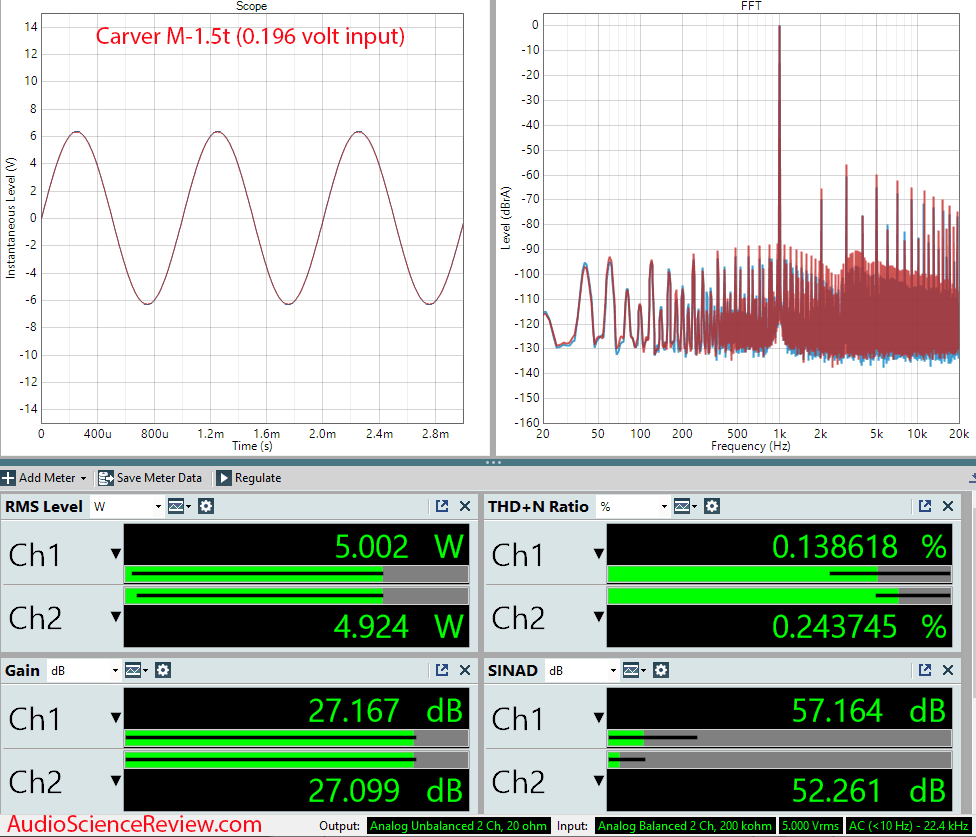Pop out the RMS Level meter
Viewport: 976px width, 837px height.
point(442,506)
